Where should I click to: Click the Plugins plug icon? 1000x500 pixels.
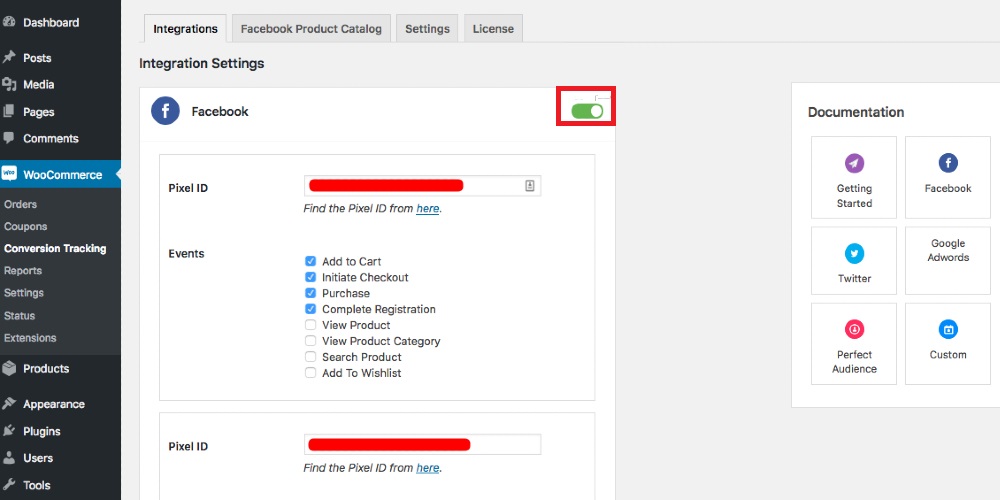click(x=9, y=431)
